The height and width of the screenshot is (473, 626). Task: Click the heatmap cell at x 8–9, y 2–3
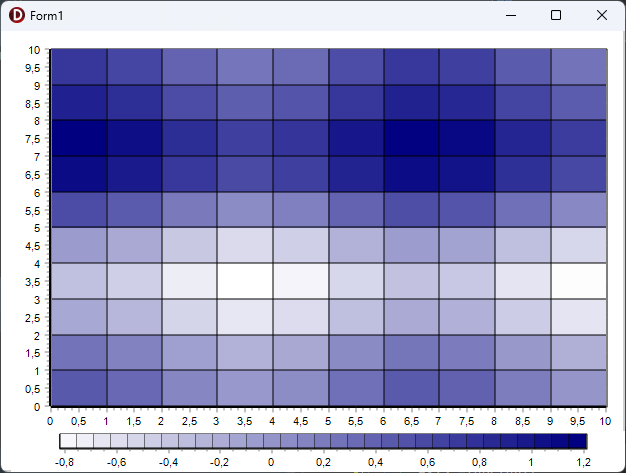(523, 317)
